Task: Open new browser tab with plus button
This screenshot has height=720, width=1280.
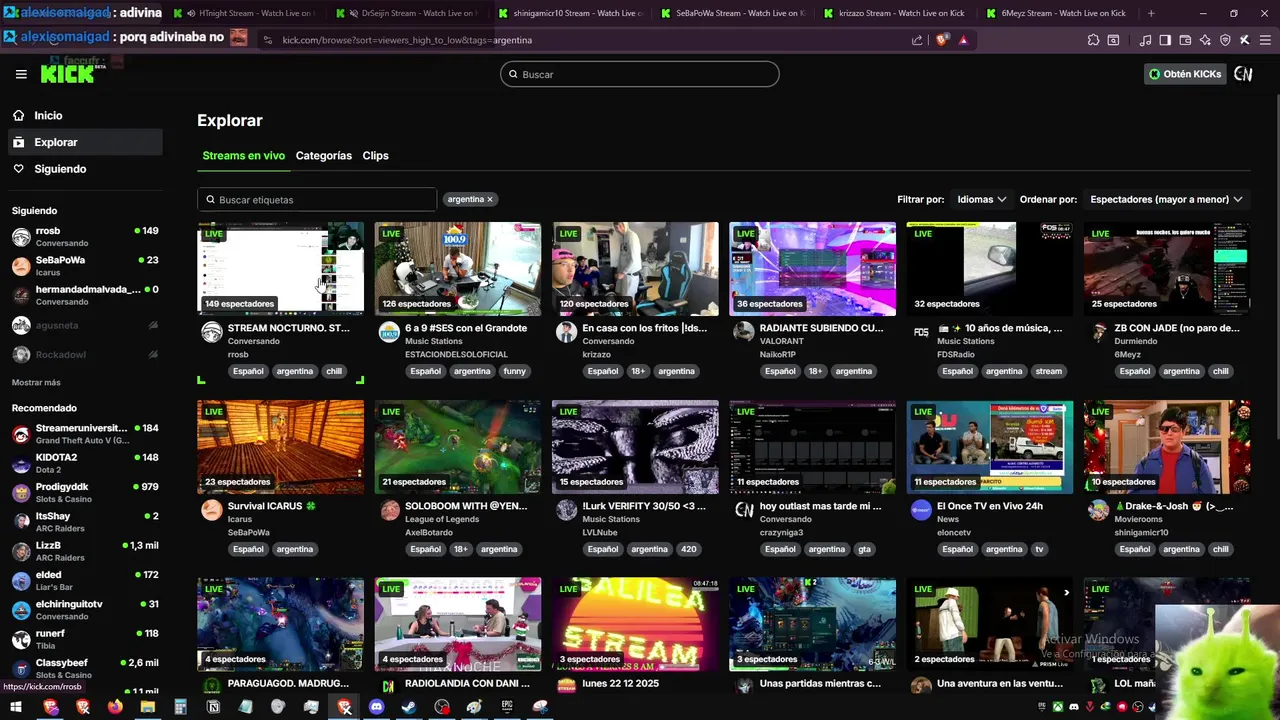Action: click(x=1151, y=13)
